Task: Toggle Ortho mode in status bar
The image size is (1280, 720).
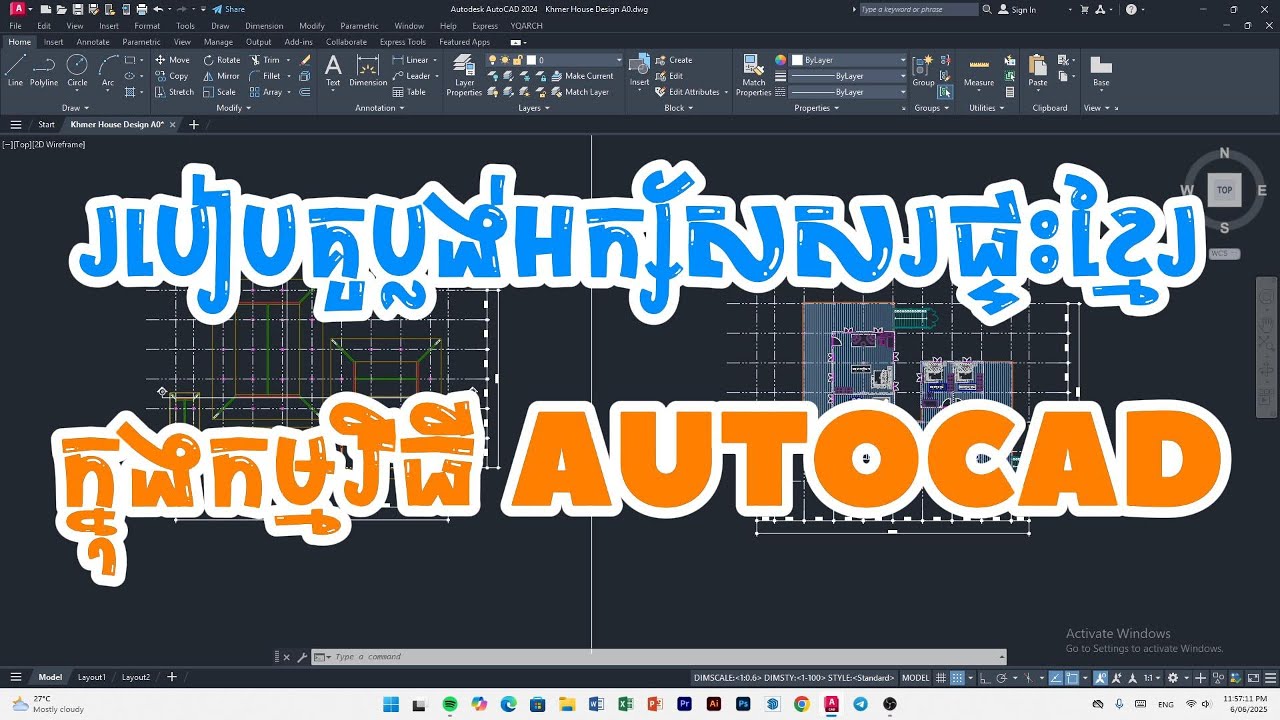Action: [x=985, y=678]
